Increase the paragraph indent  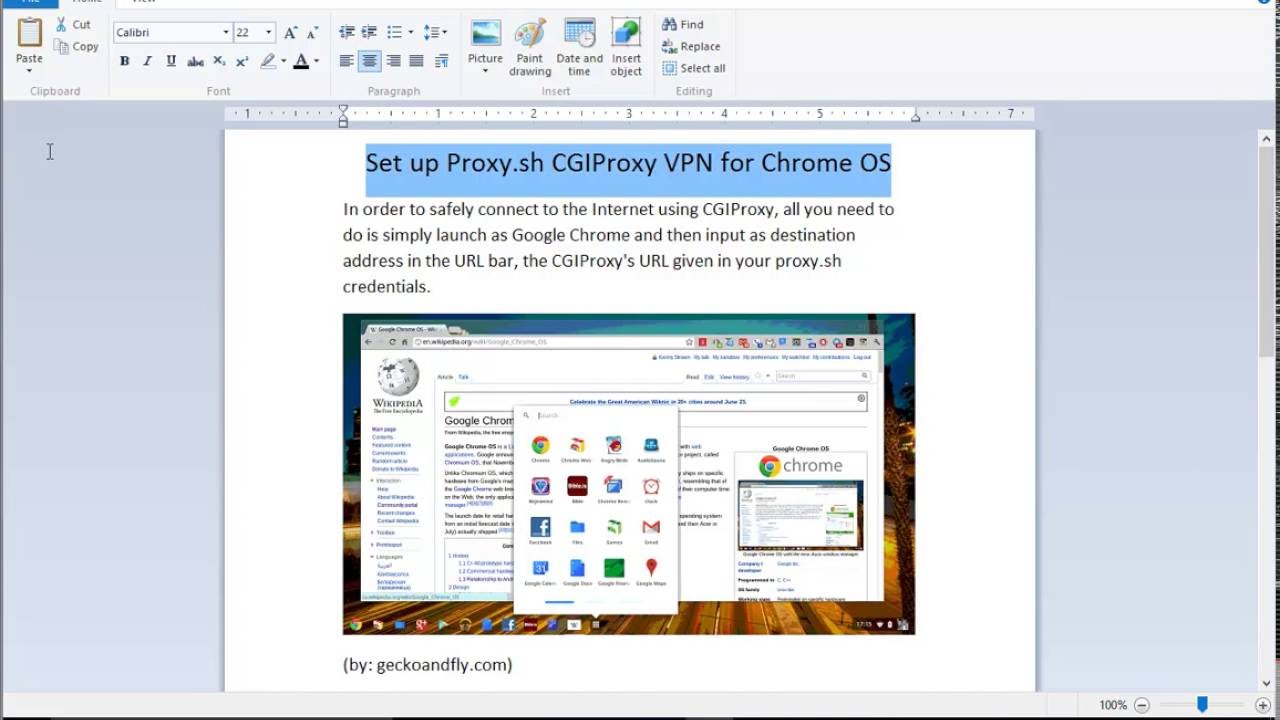[x=369, y=33]
